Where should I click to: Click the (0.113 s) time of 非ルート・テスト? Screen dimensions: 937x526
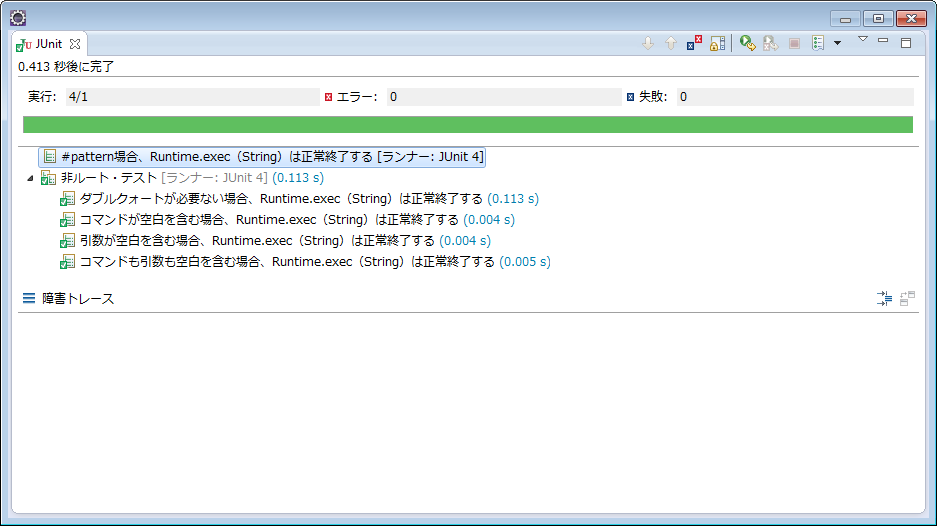pyautogui.click(x=298, y=178)
